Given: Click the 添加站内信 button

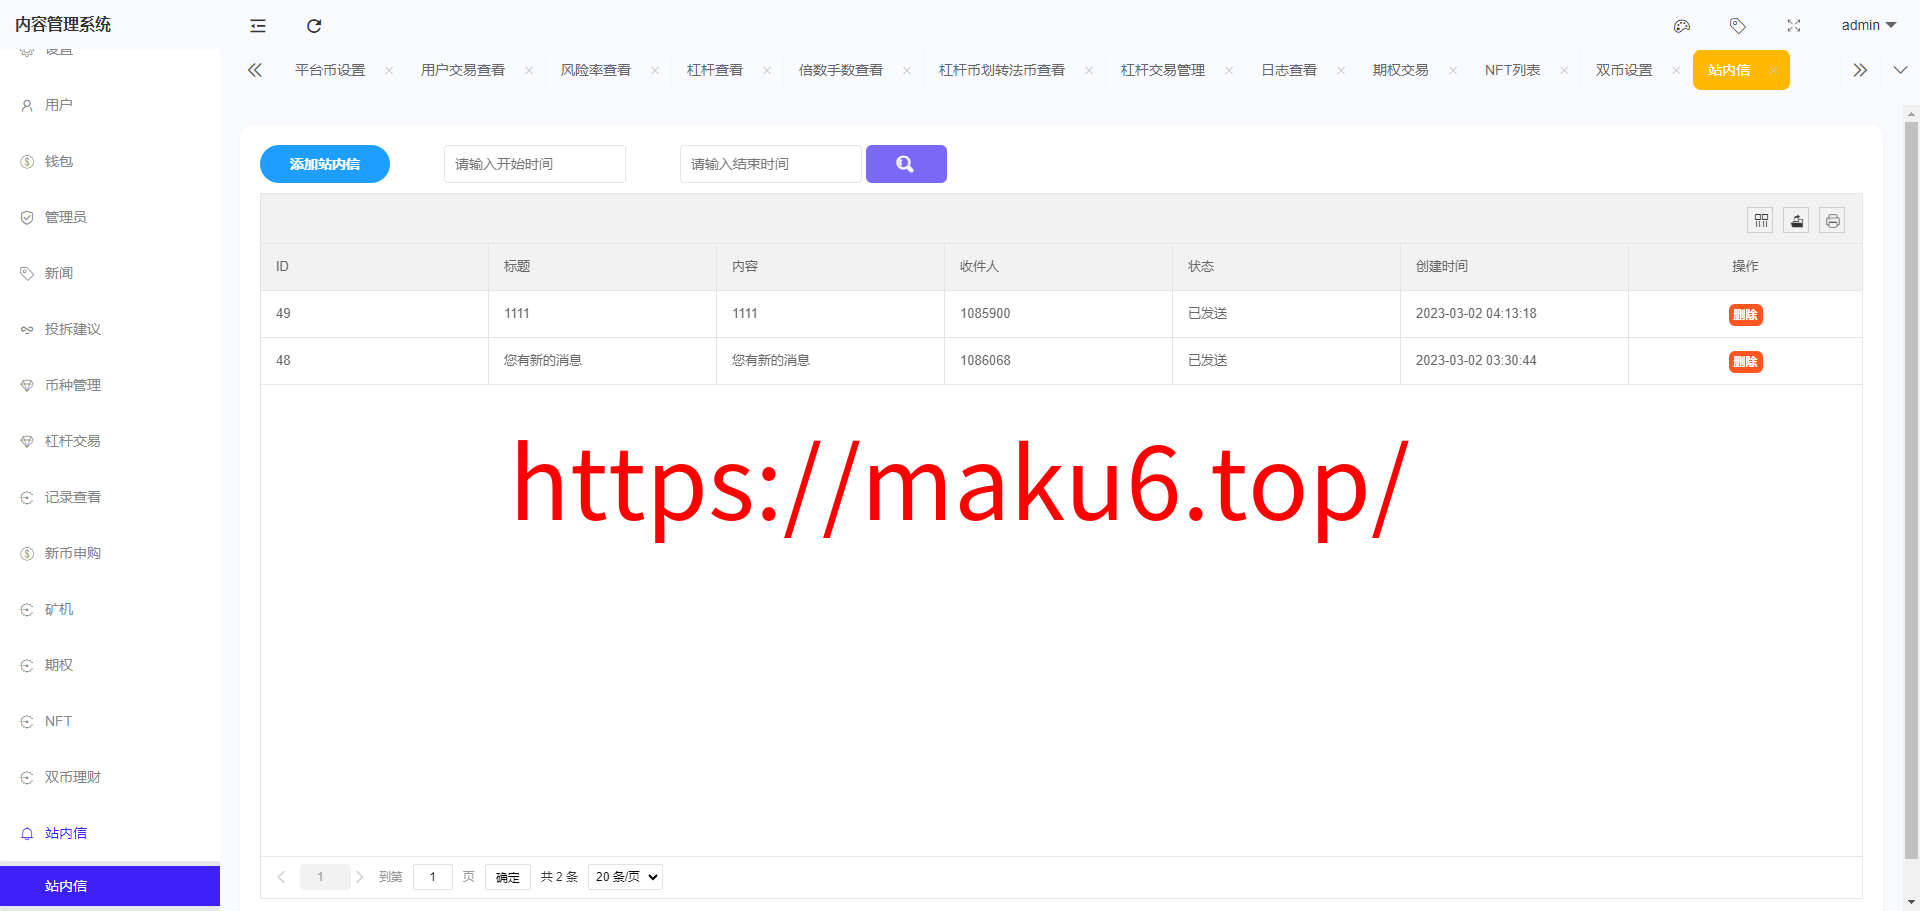Looking at the screenshot, I should coord(325,164).
